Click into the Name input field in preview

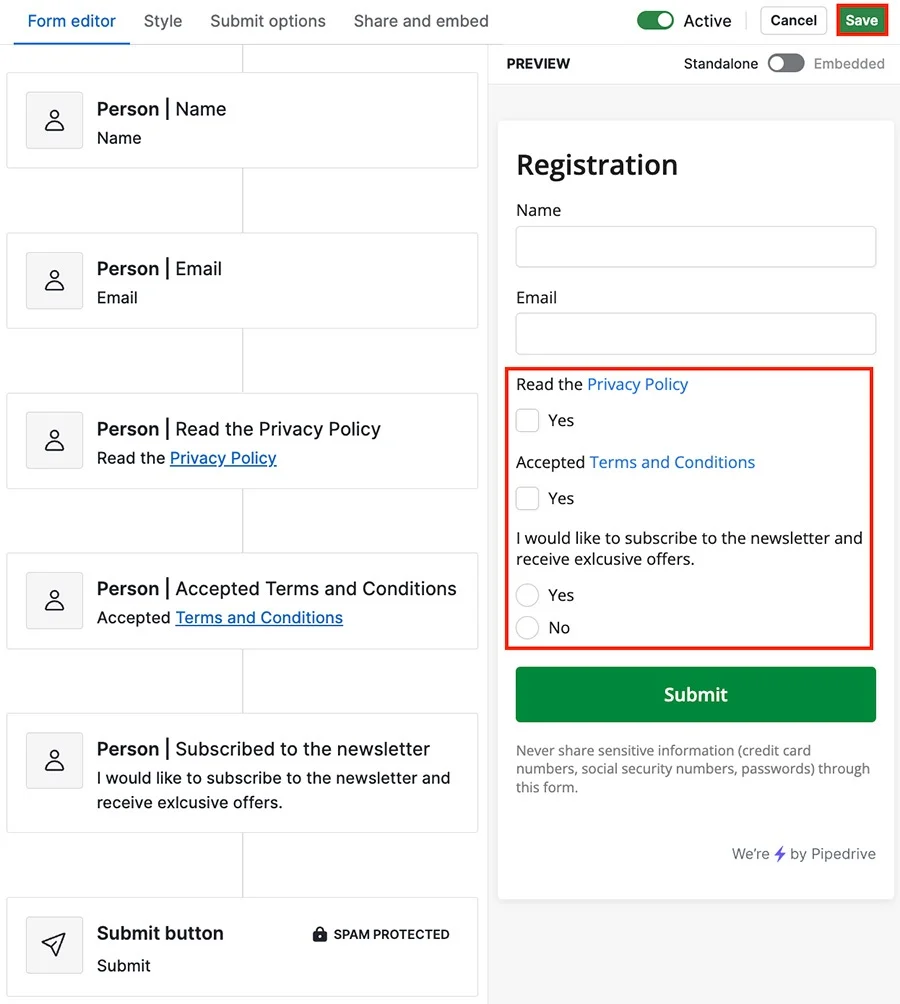(x=696, y=247)
